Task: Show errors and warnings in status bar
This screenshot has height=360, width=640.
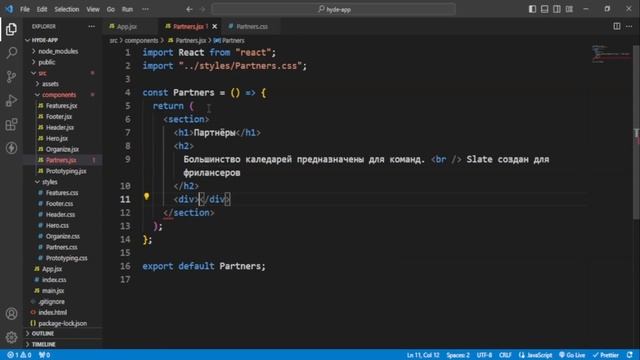Action: click(19, 355)
